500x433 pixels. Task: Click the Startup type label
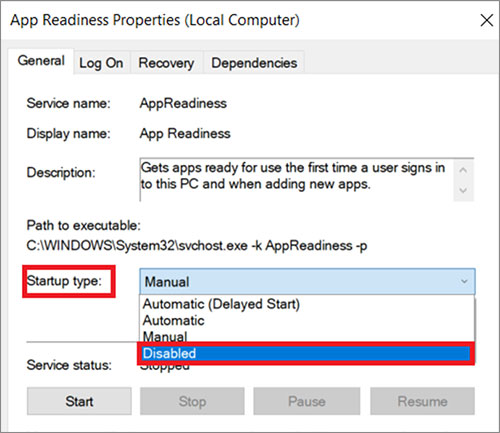tap(64, 281)
